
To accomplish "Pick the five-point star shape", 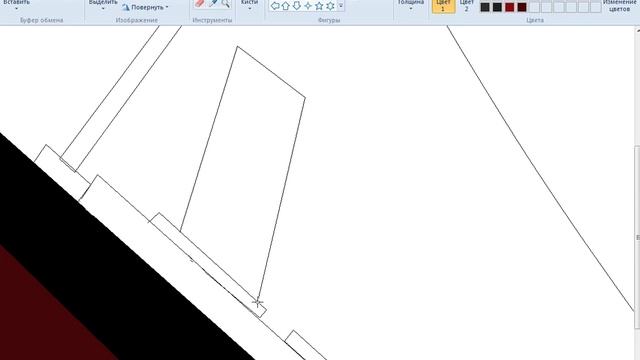I will coord(319,6).
